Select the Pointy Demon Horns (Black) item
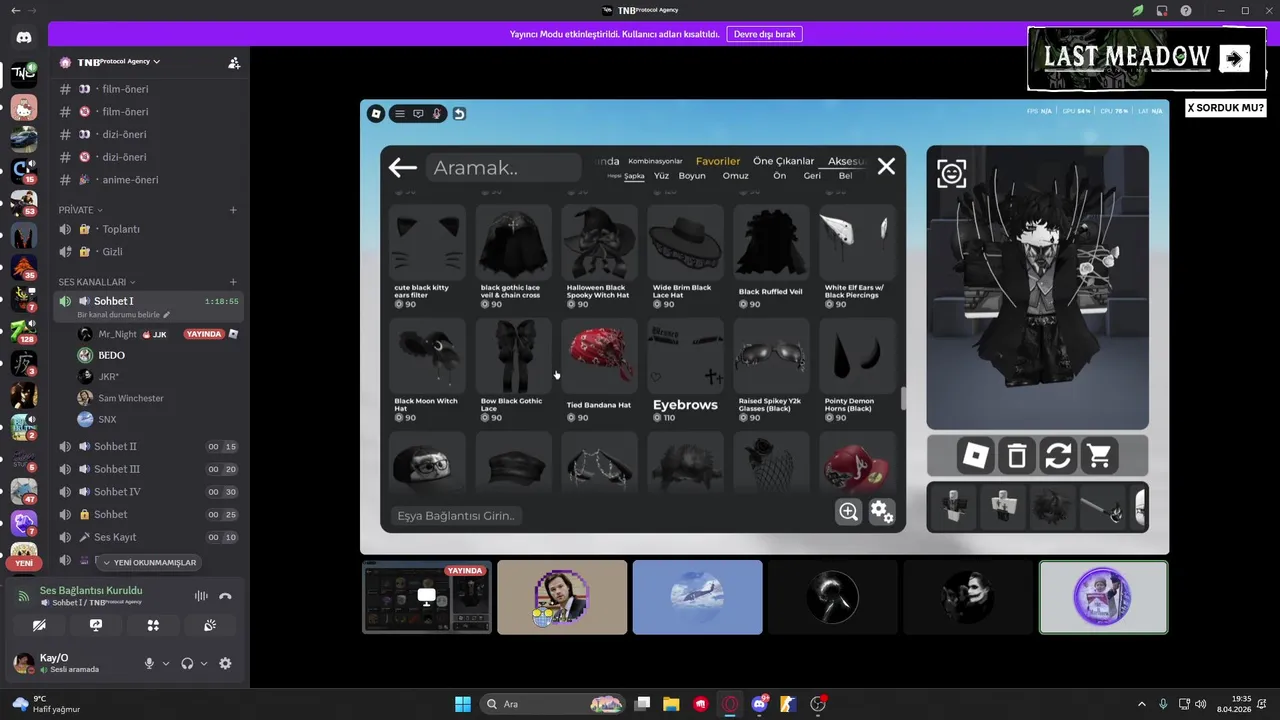This screenshot has width=1280, height=720. tap(856, 371)
